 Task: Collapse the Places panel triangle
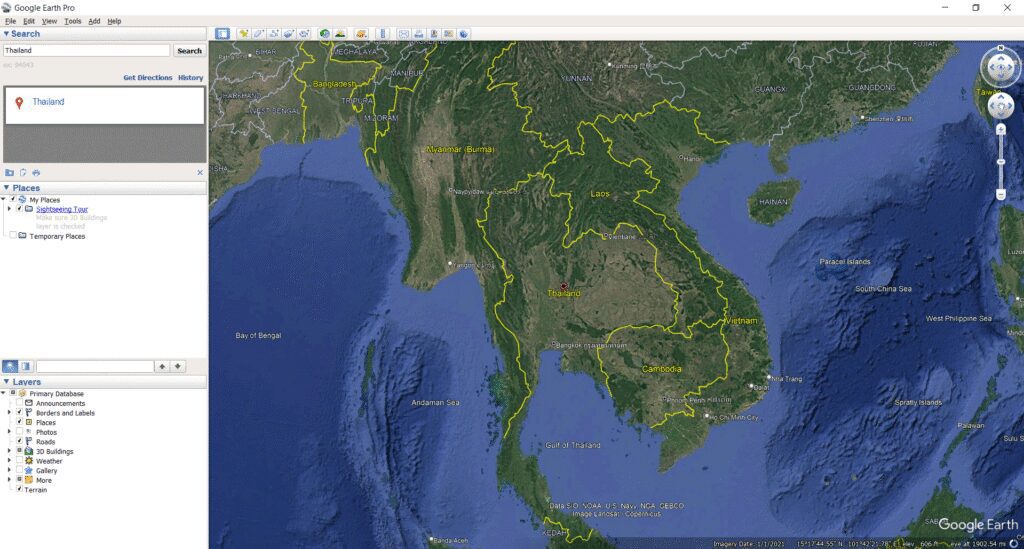(7, 187)
